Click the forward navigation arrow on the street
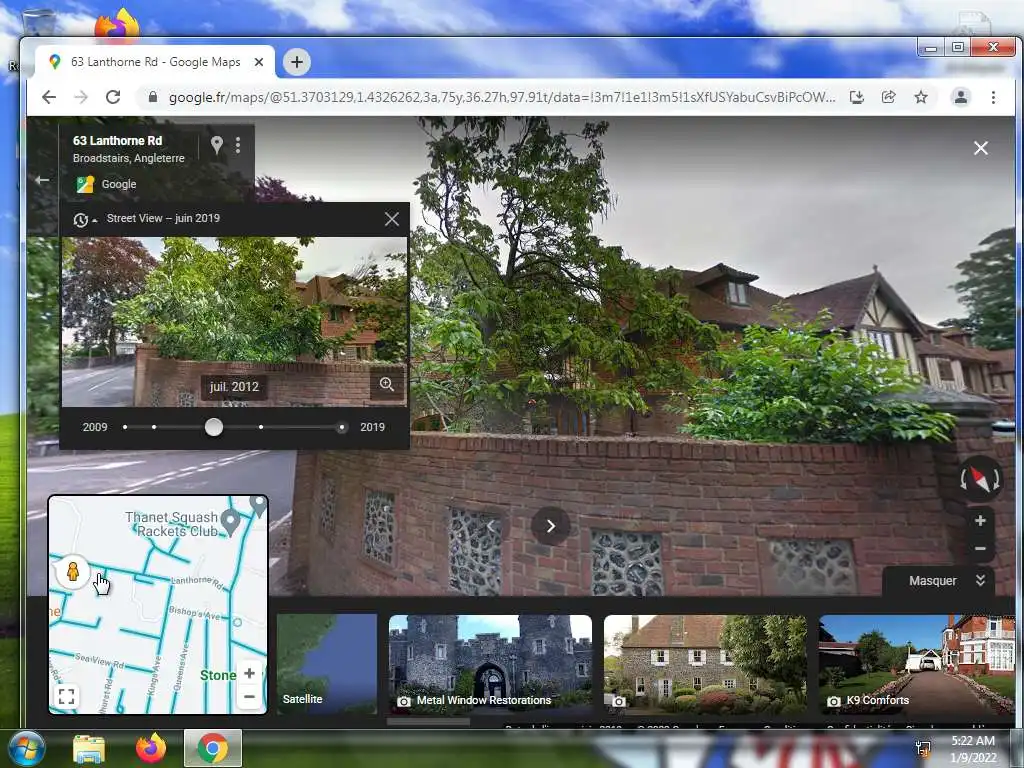1024x768 pixels. (x=551, y=526)
